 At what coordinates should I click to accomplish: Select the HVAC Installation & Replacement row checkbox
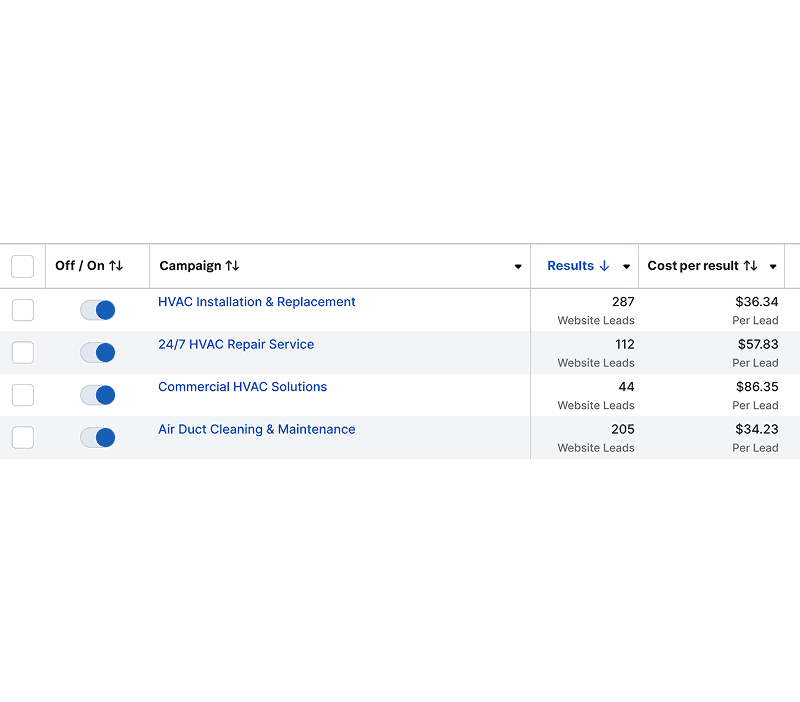click(x=23, y=310)
